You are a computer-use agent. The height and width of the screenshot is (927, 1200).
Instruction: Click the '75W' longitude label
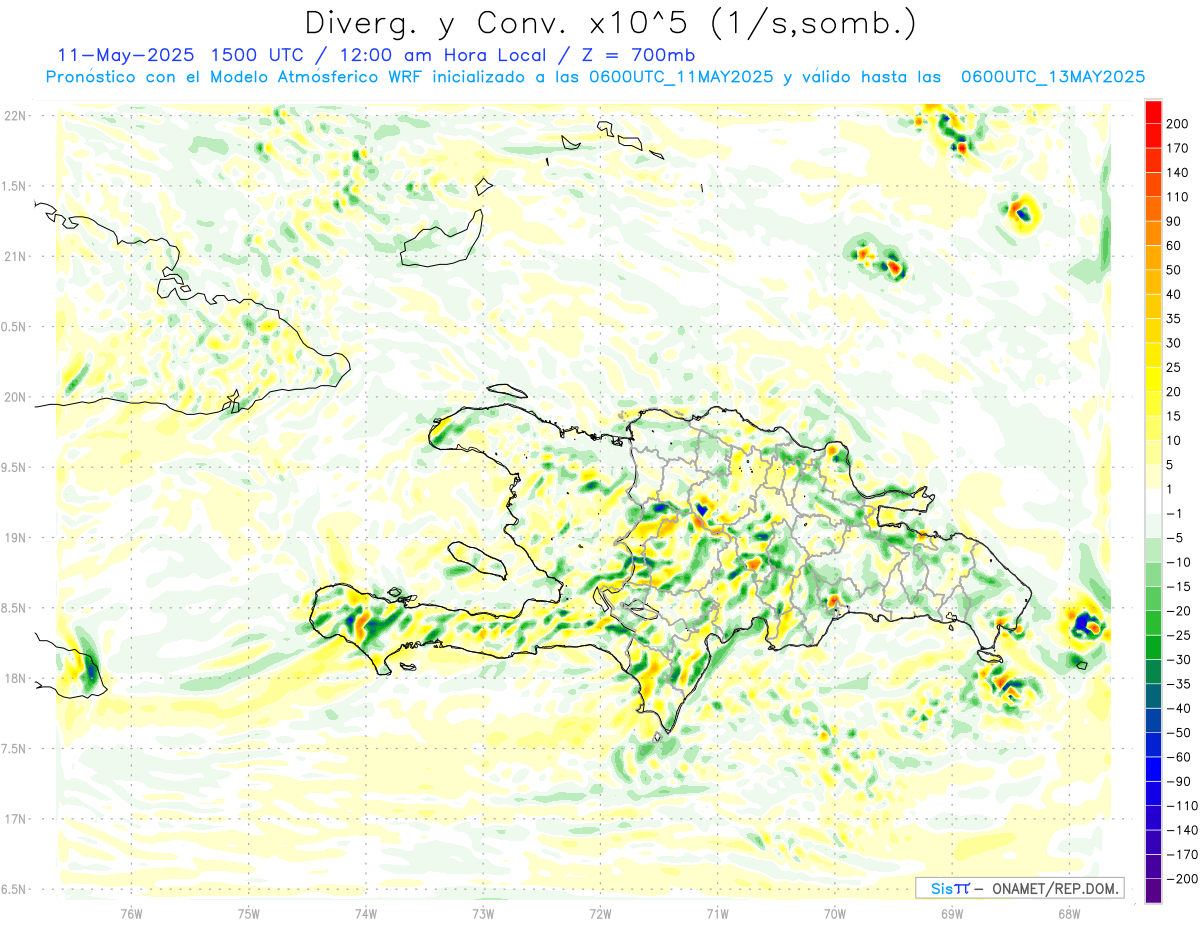(x=249, y=912)
